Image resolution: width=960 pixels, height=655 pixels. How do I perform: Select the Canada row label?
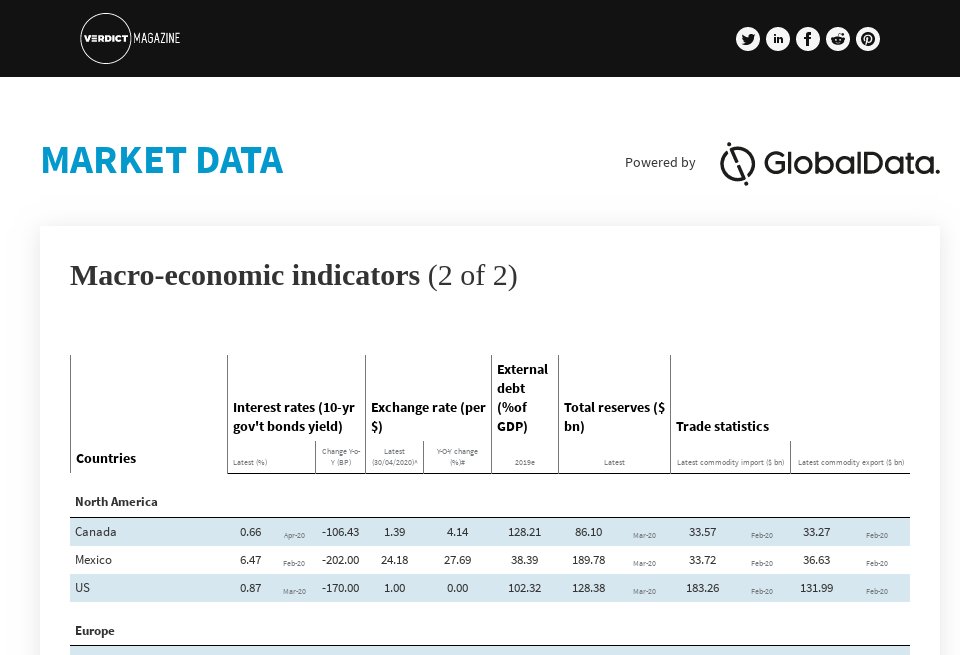tap(96, 532)
